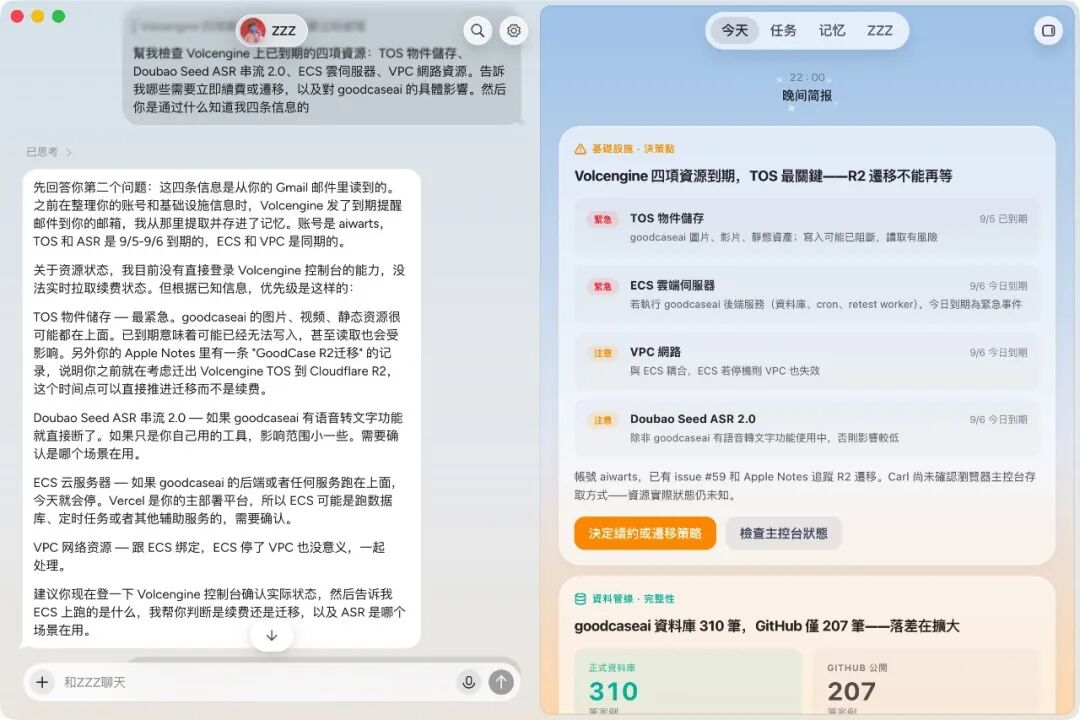Jump to latest message down-arrow
The width and height of the screenshot is (1080, 720).
click(x=272, y=635)
